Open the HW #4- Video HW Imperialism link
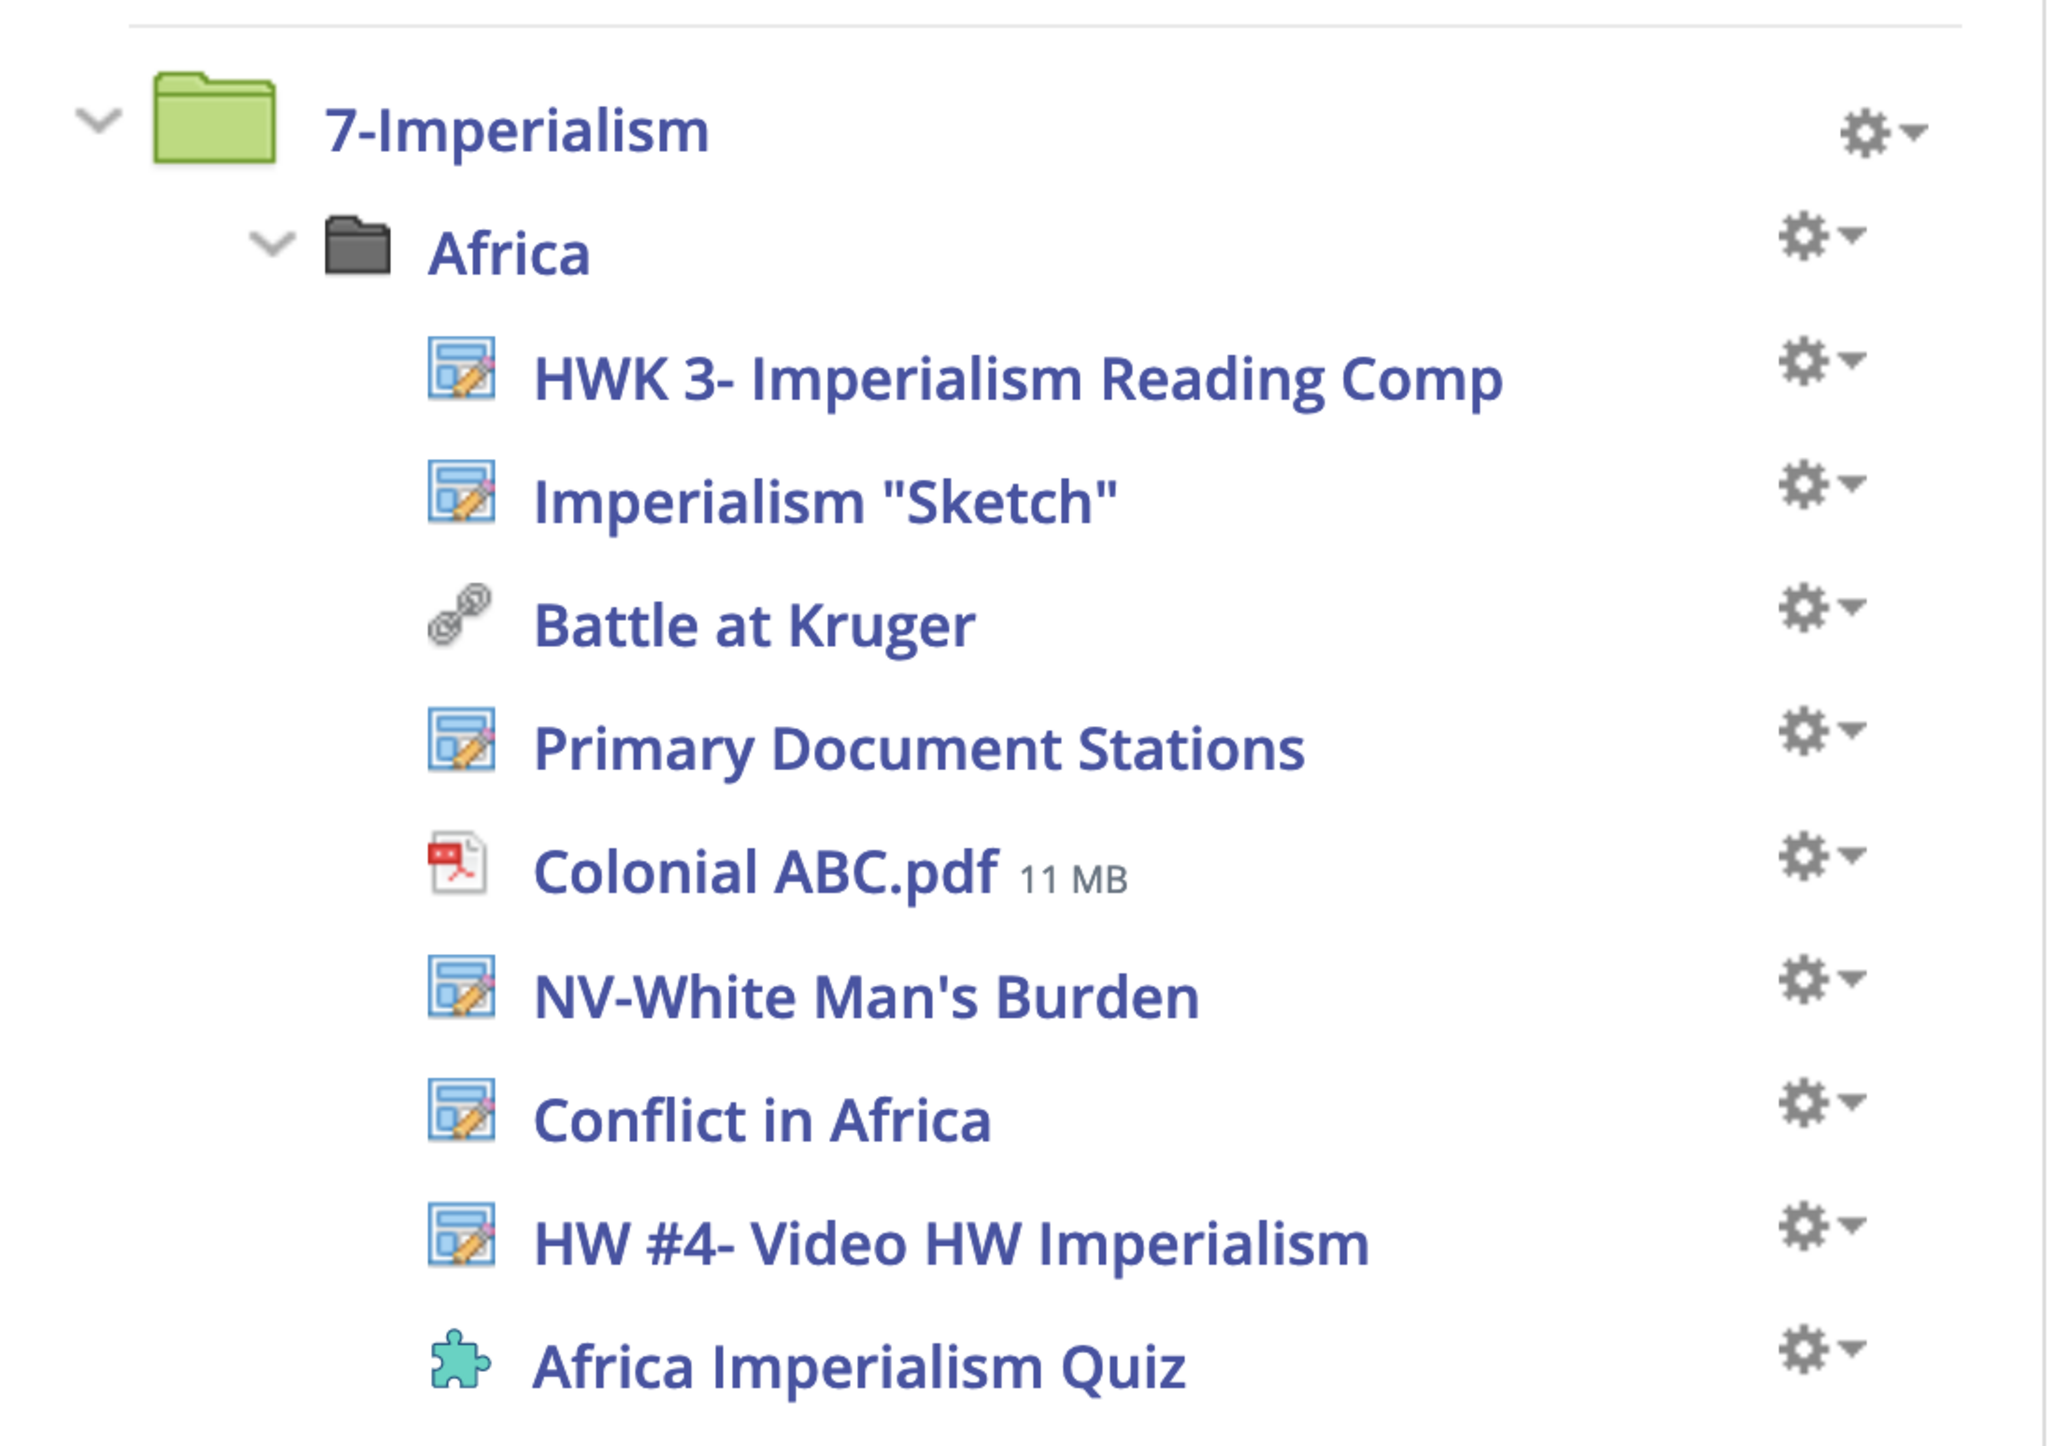2048x1446 pixels. click(951, 1244)
